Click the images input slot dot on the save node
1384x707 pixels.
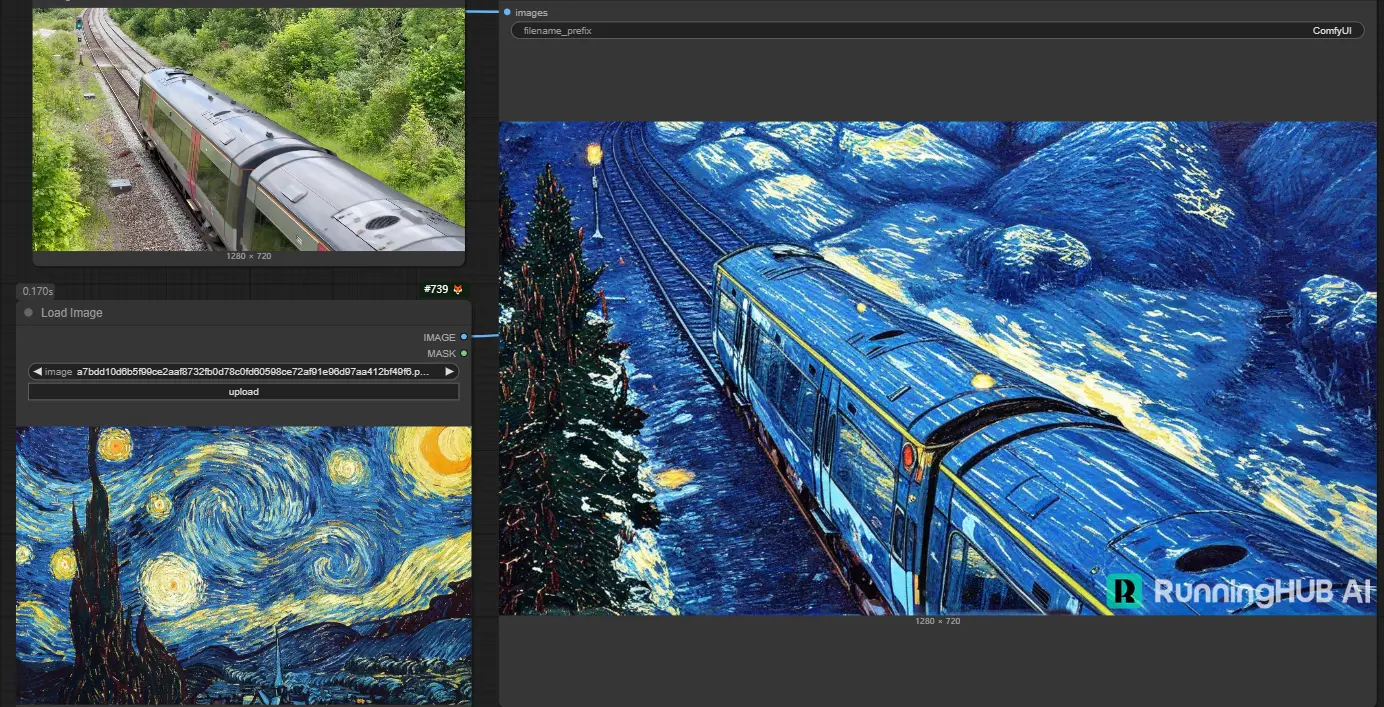tap(507, 12)
